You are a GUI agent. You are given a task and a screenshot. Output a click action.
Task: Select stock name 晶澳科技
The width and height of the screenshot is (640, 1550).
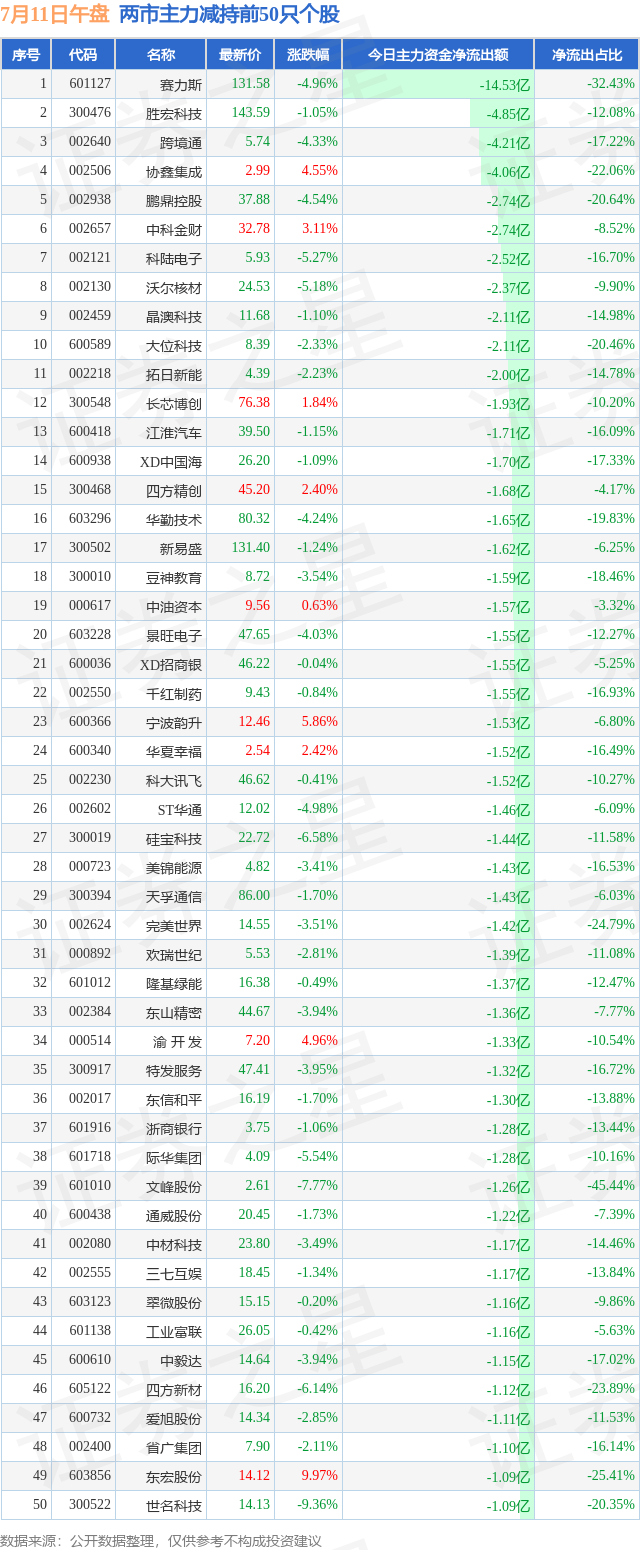click(x=174, y=316)
